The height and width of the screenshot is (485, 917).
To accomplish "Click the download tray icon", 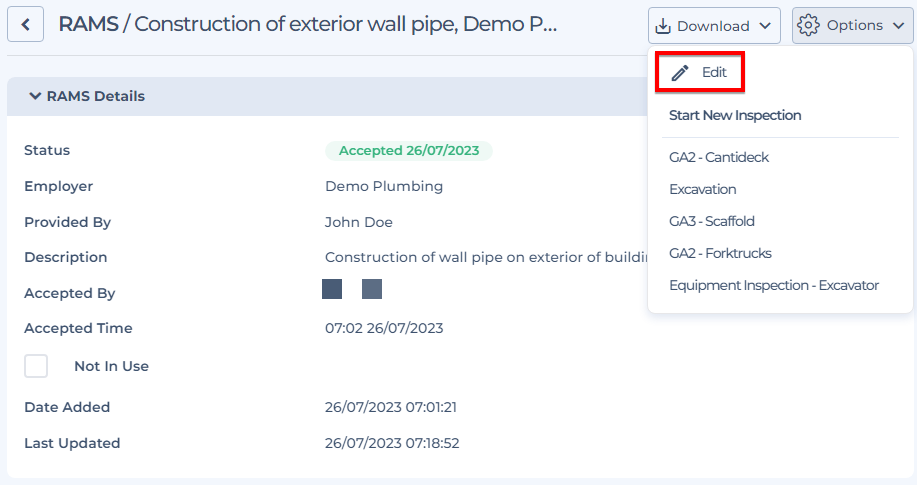I will pyautogui.click(x=663, y=26).
